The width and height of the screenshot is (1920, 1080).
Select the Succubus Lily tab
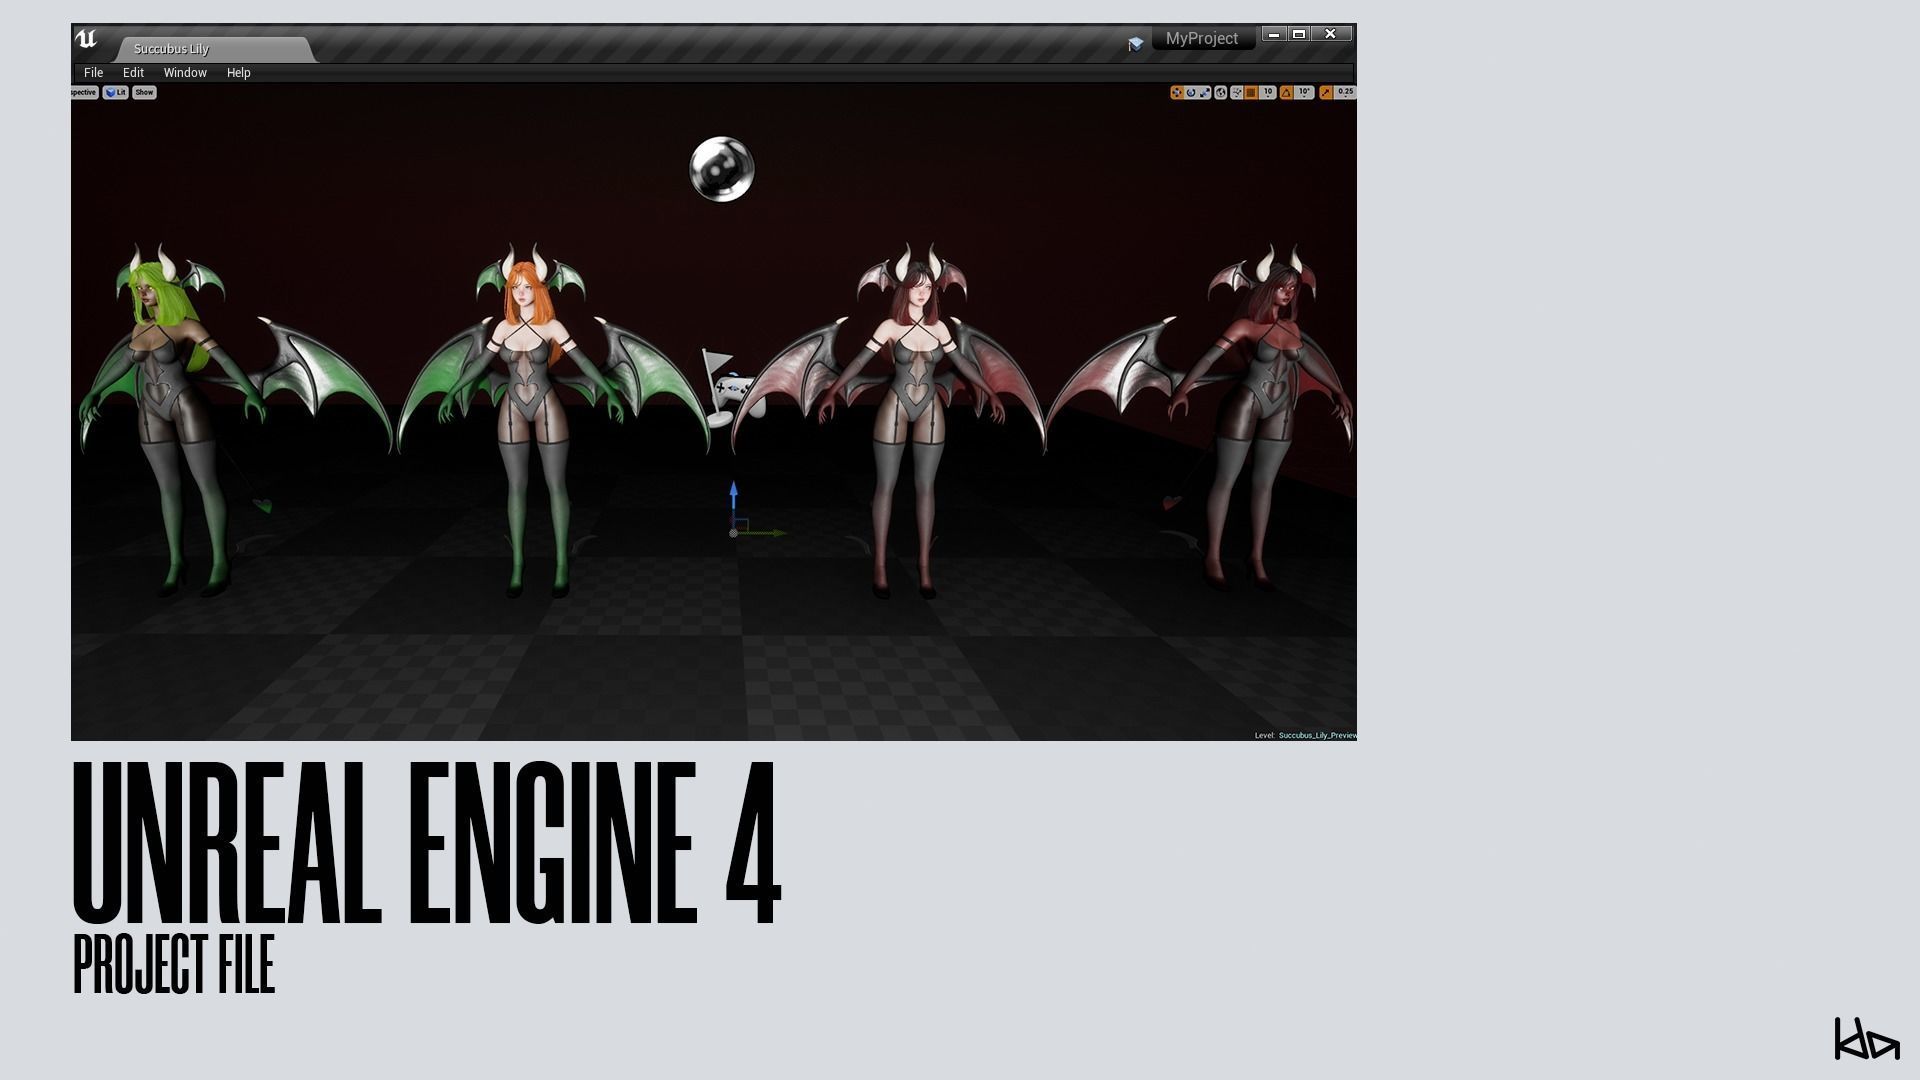point(171,49)
